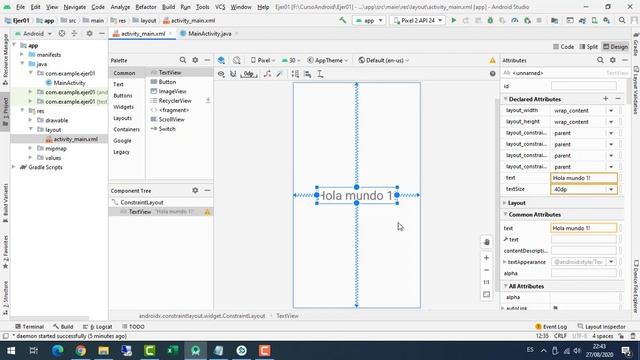The width and height of the screenshot is (640, 360).
Task: Open Component Tree settings gear
Action: pos(195,191)
